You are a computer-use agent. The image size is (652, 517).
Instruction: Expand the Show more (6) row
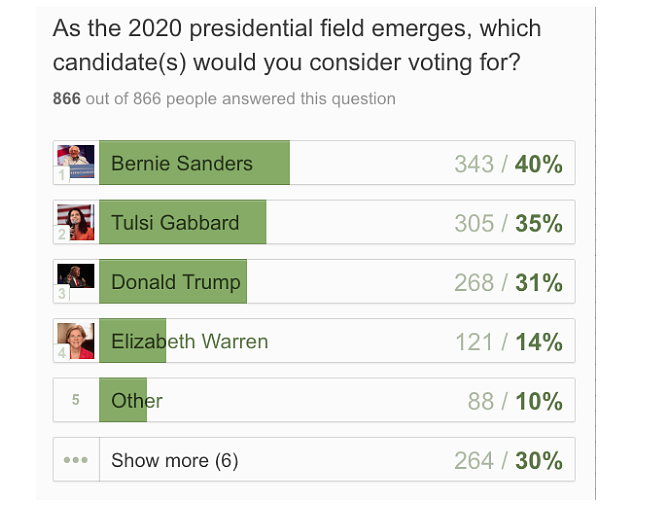[174, 460]
